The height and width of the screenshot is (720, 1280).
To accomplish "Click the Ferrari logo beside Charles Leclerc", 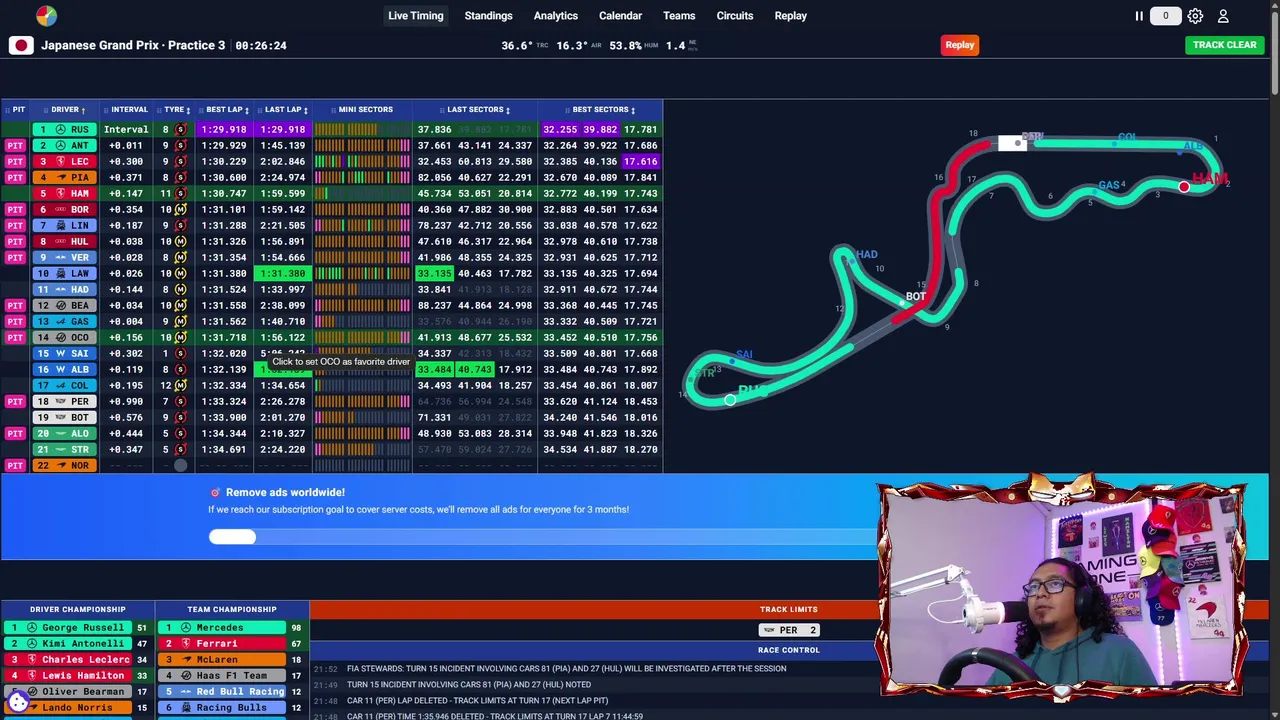I will tap(32, 659).
